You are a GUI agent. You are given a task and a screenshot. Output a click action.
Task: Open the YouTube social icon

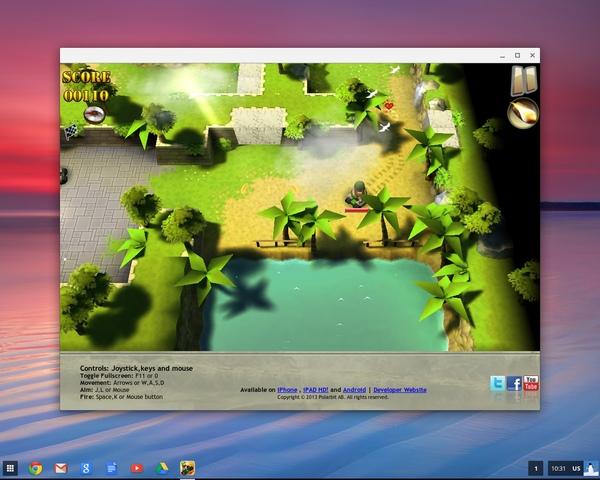(531, 383)
